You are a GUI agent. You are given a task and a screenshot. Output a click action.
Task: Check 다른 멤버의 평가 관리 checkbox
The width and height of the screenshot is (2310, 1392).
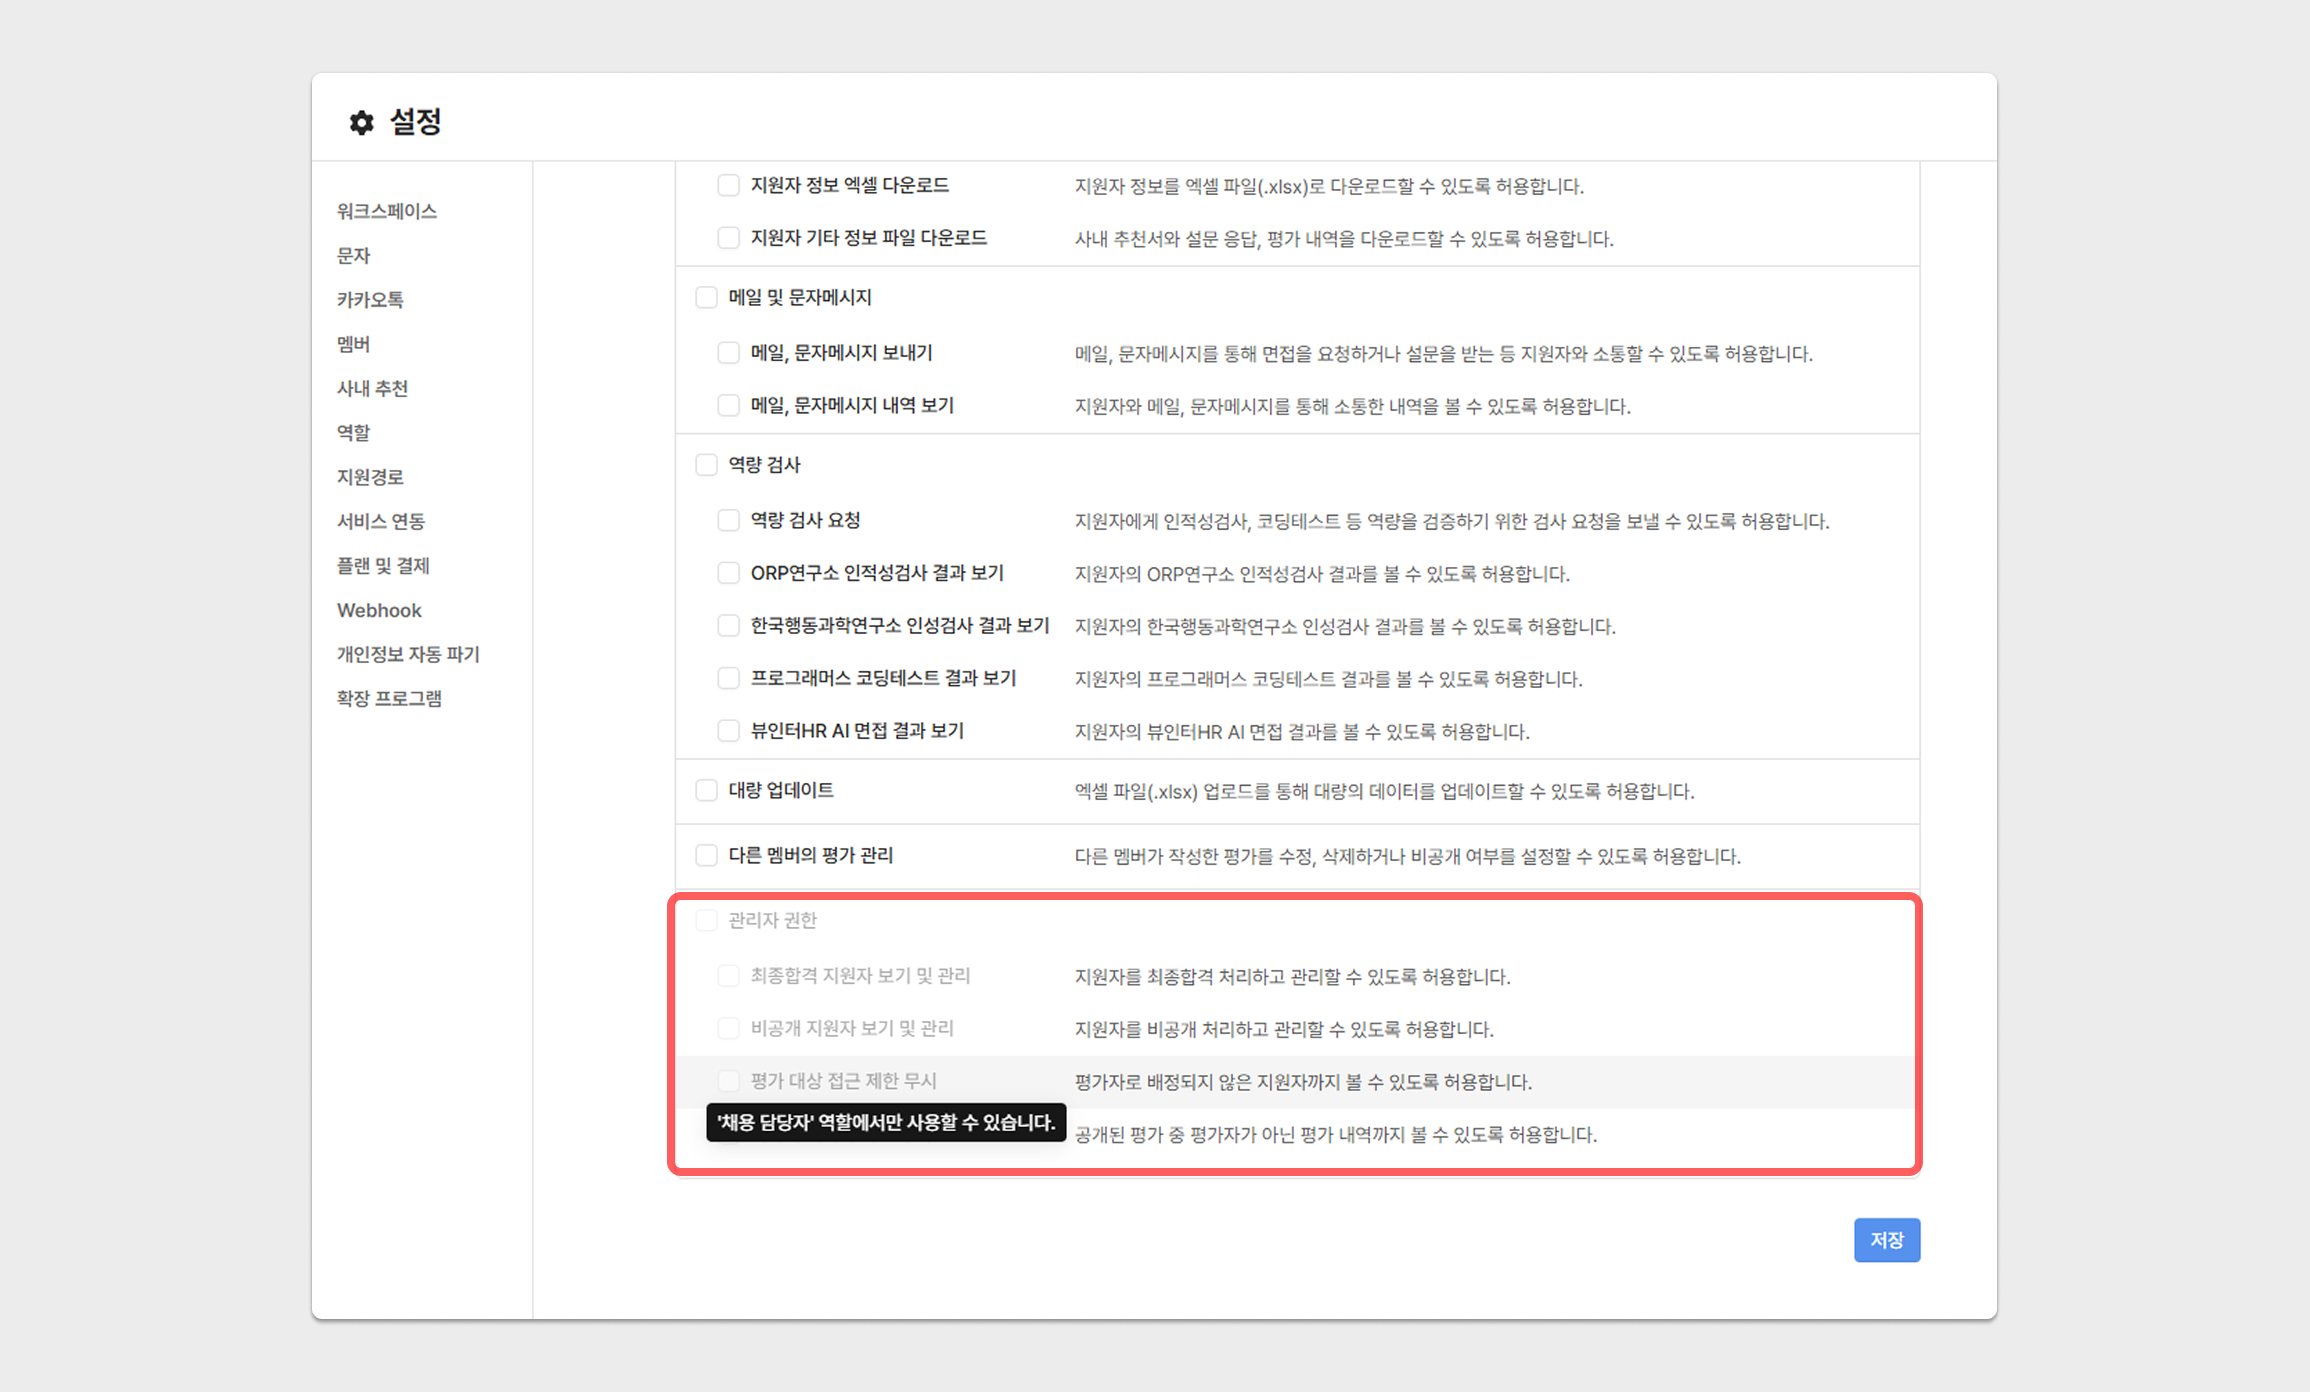706,855
